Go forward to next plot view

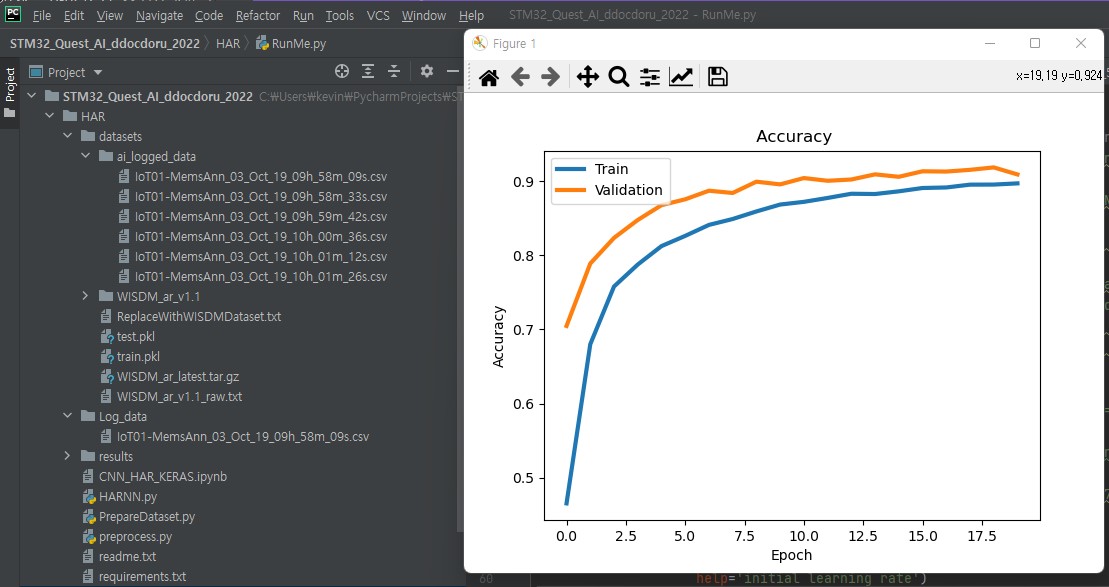coord(550,78)
